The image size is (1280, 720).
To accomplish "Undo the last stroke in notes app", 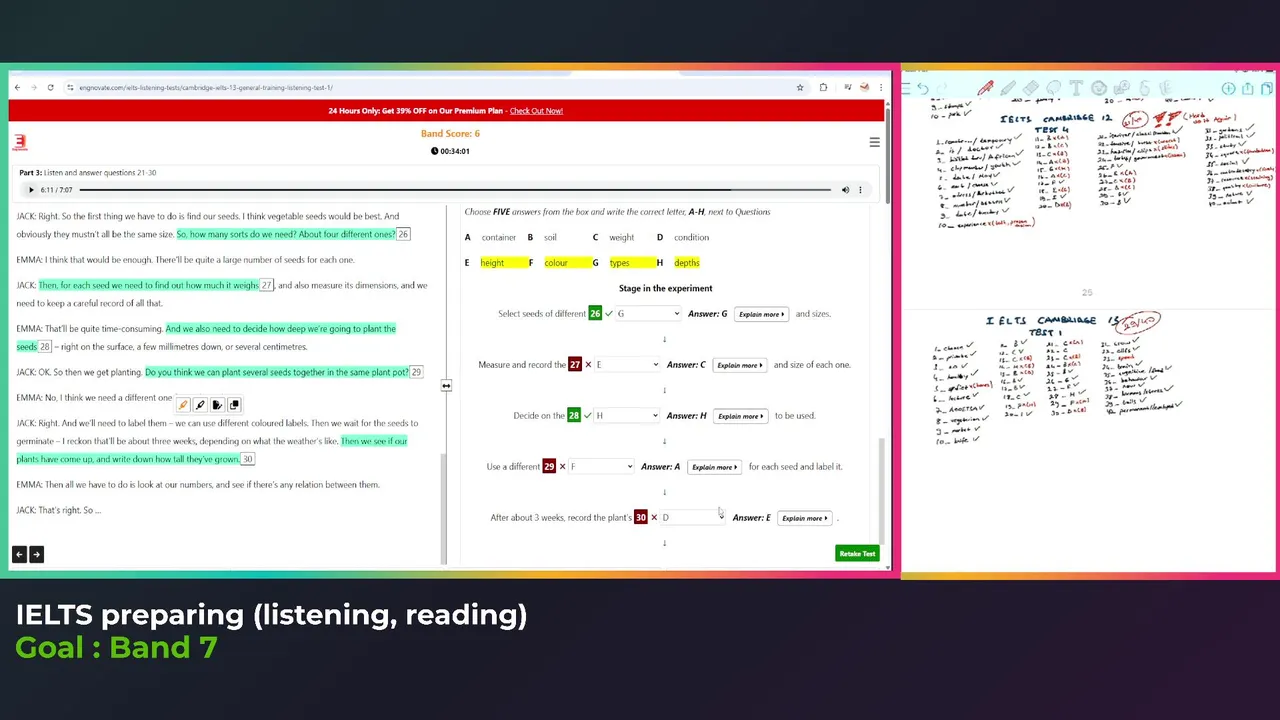I will (923, 89).
